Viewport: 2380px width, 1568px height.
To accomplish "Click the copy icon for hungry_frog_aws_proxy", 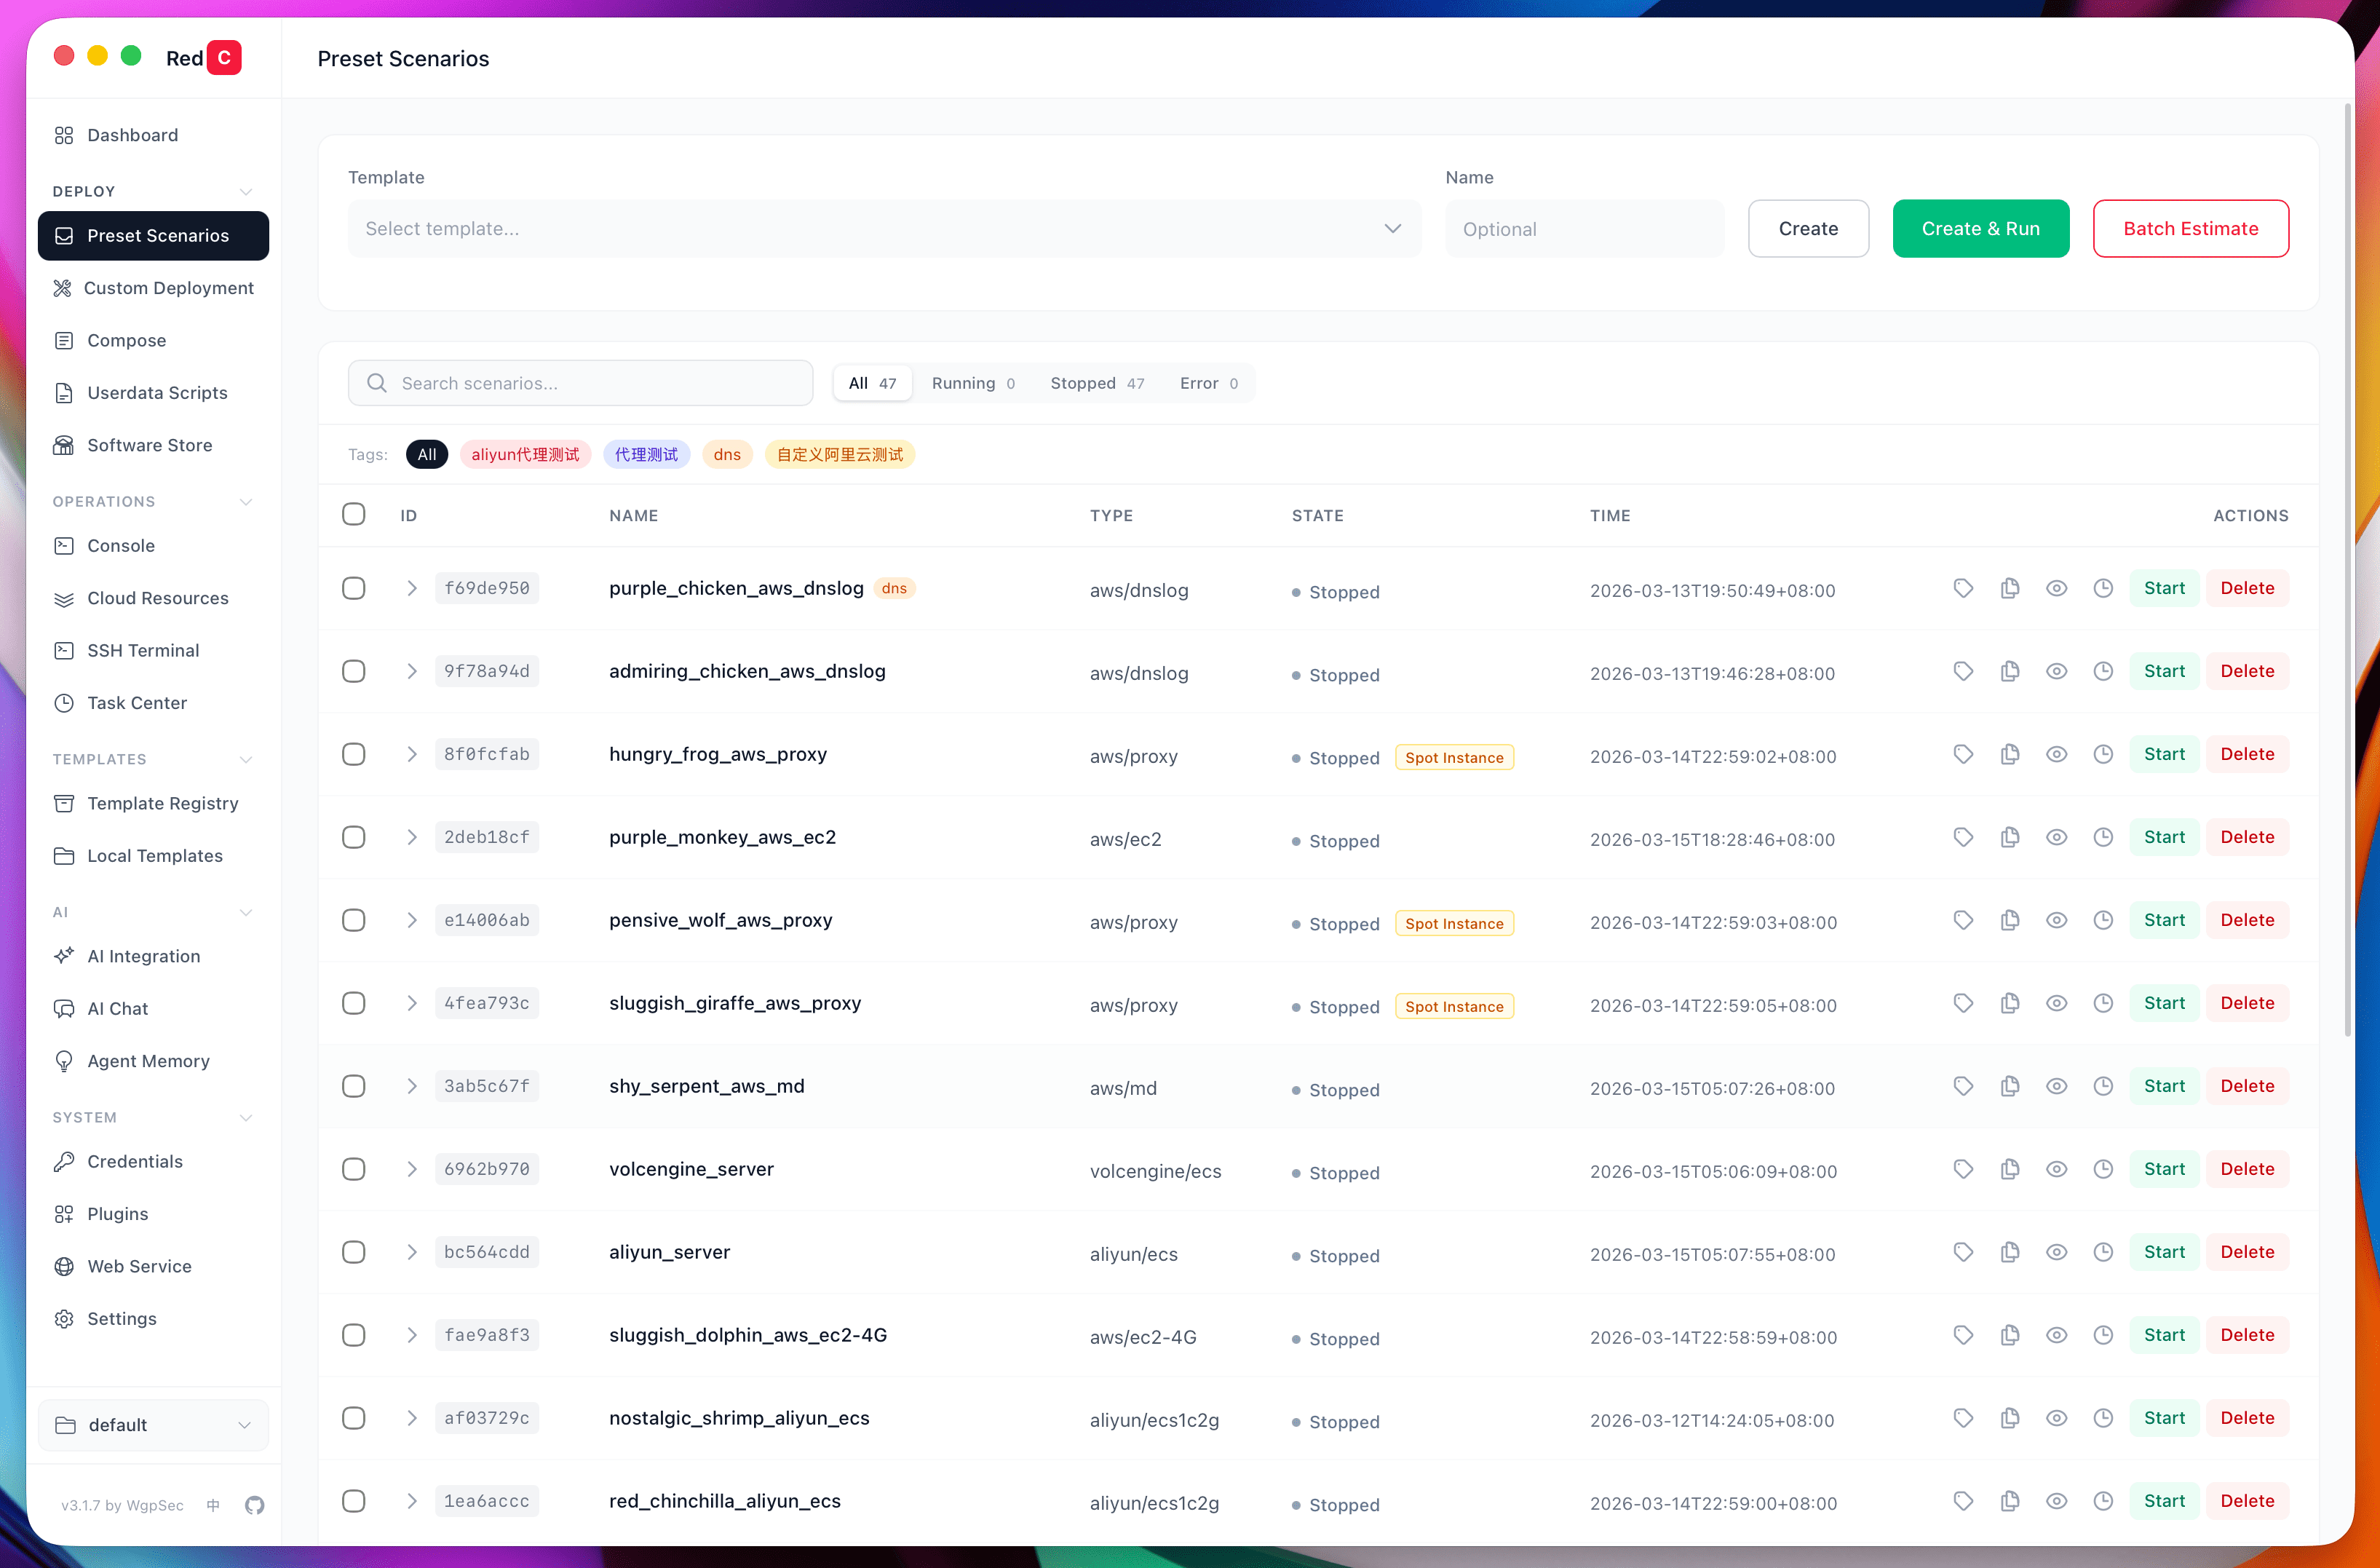I will pos(2011,754).
